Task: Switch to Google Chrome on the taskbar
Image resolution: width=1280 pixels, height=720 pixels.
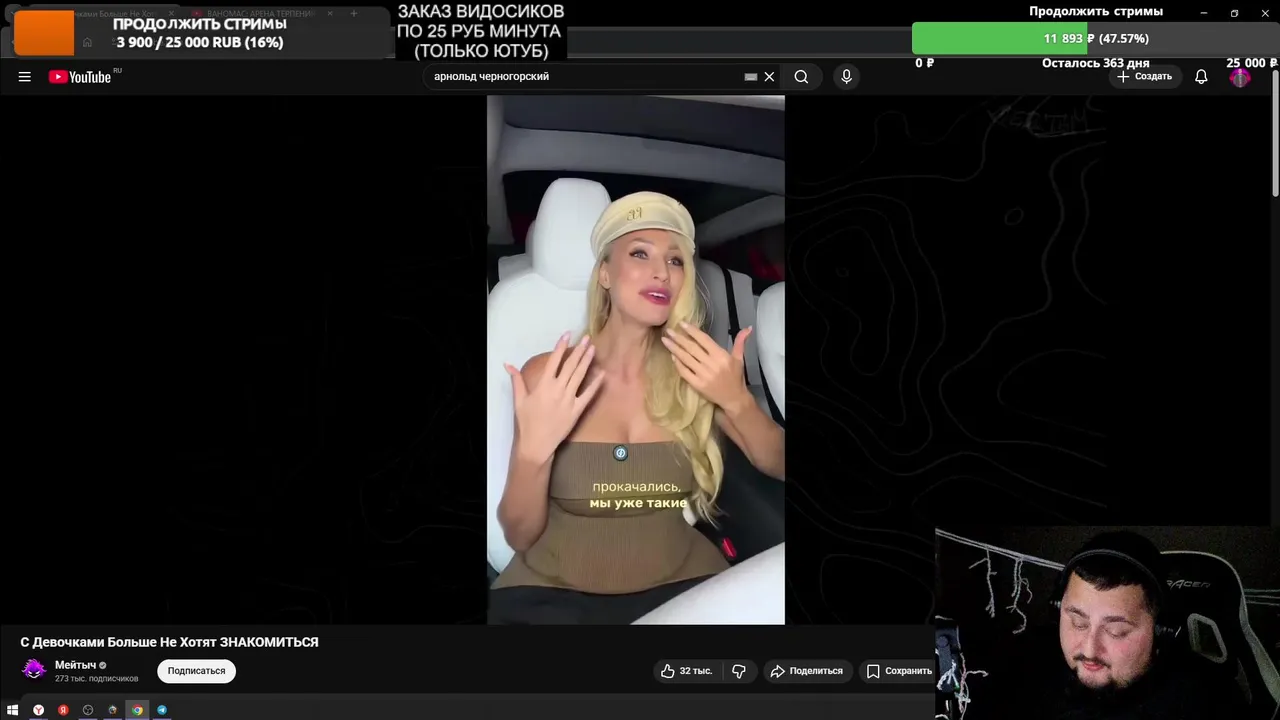Action: coord(137,710)
